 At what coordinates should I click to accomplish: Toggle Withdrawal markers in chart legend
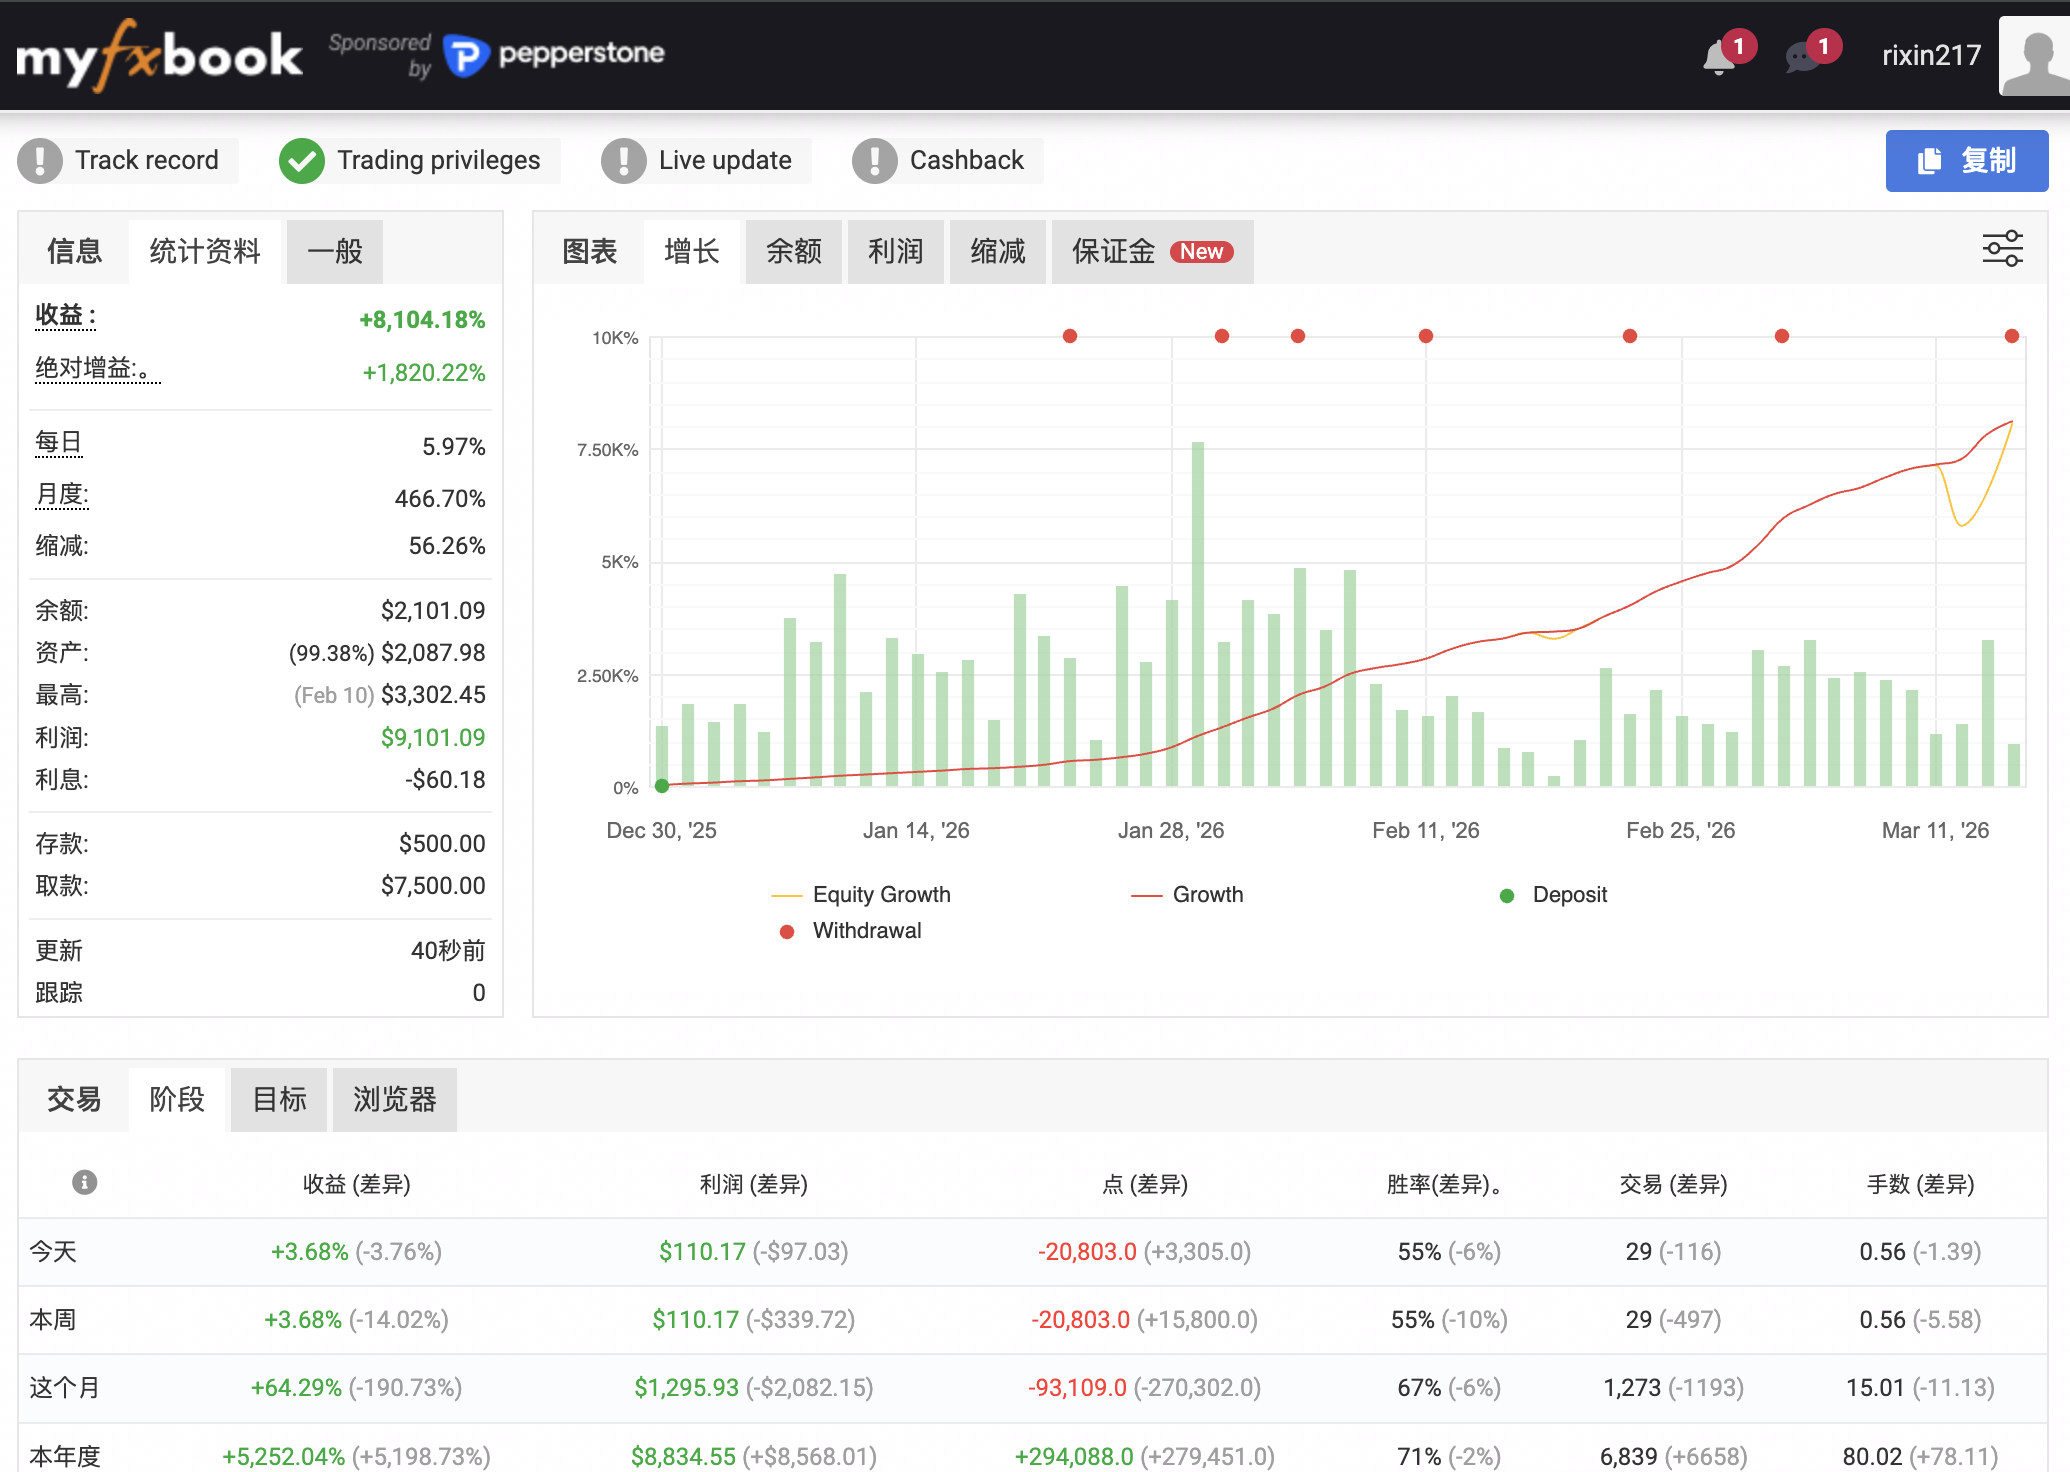click(866, 930)
